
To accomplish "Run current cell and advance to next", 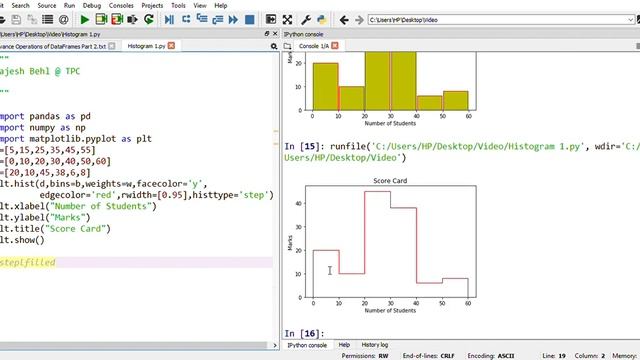I will 117,20.
